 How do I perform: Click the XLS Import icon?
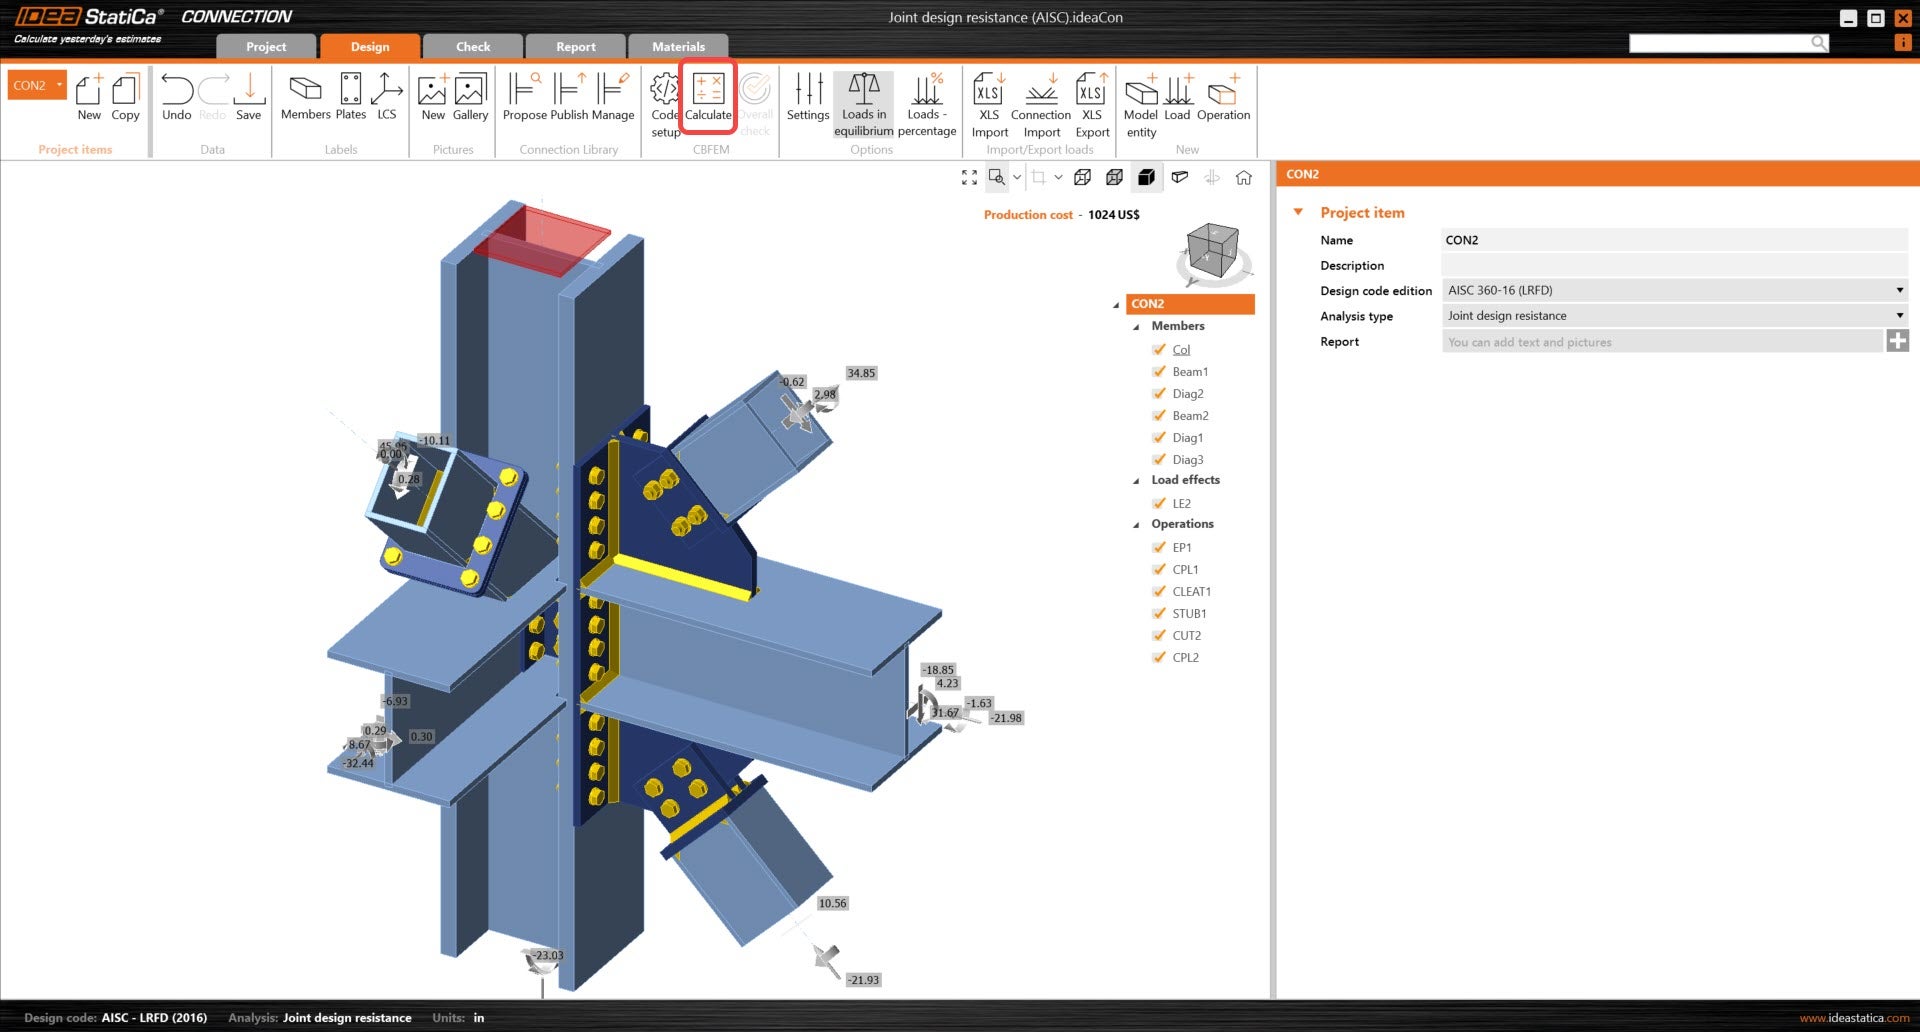point(989,103)
